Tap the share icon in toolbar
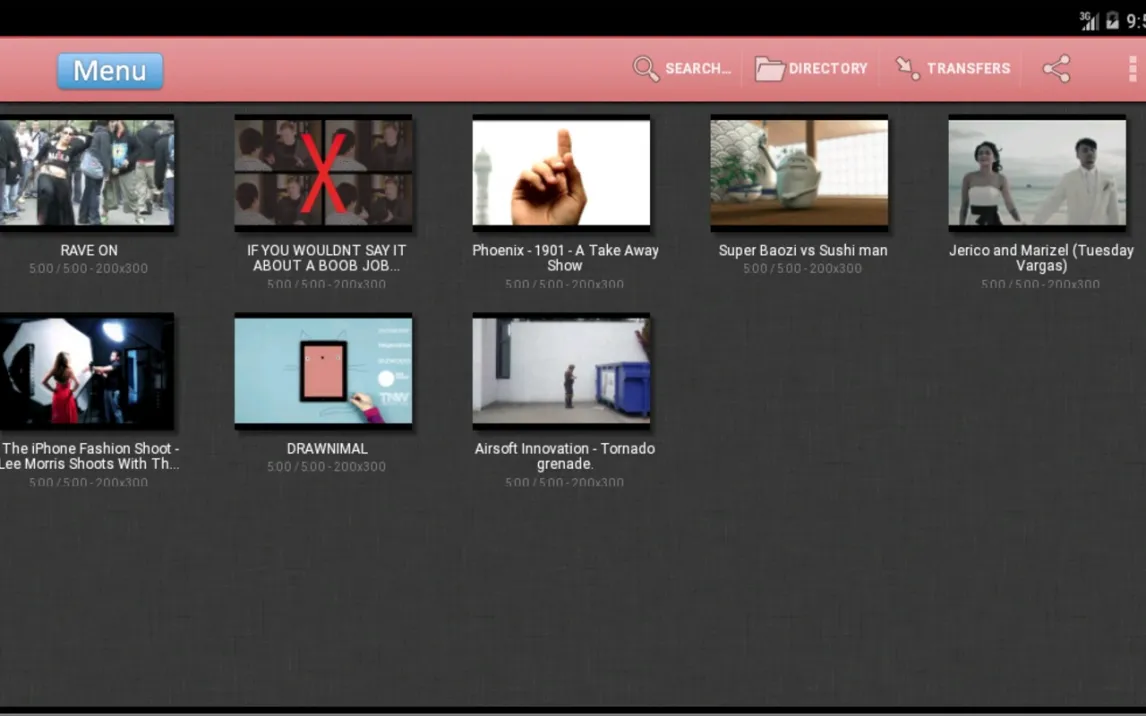 [x=1056, y=69]
